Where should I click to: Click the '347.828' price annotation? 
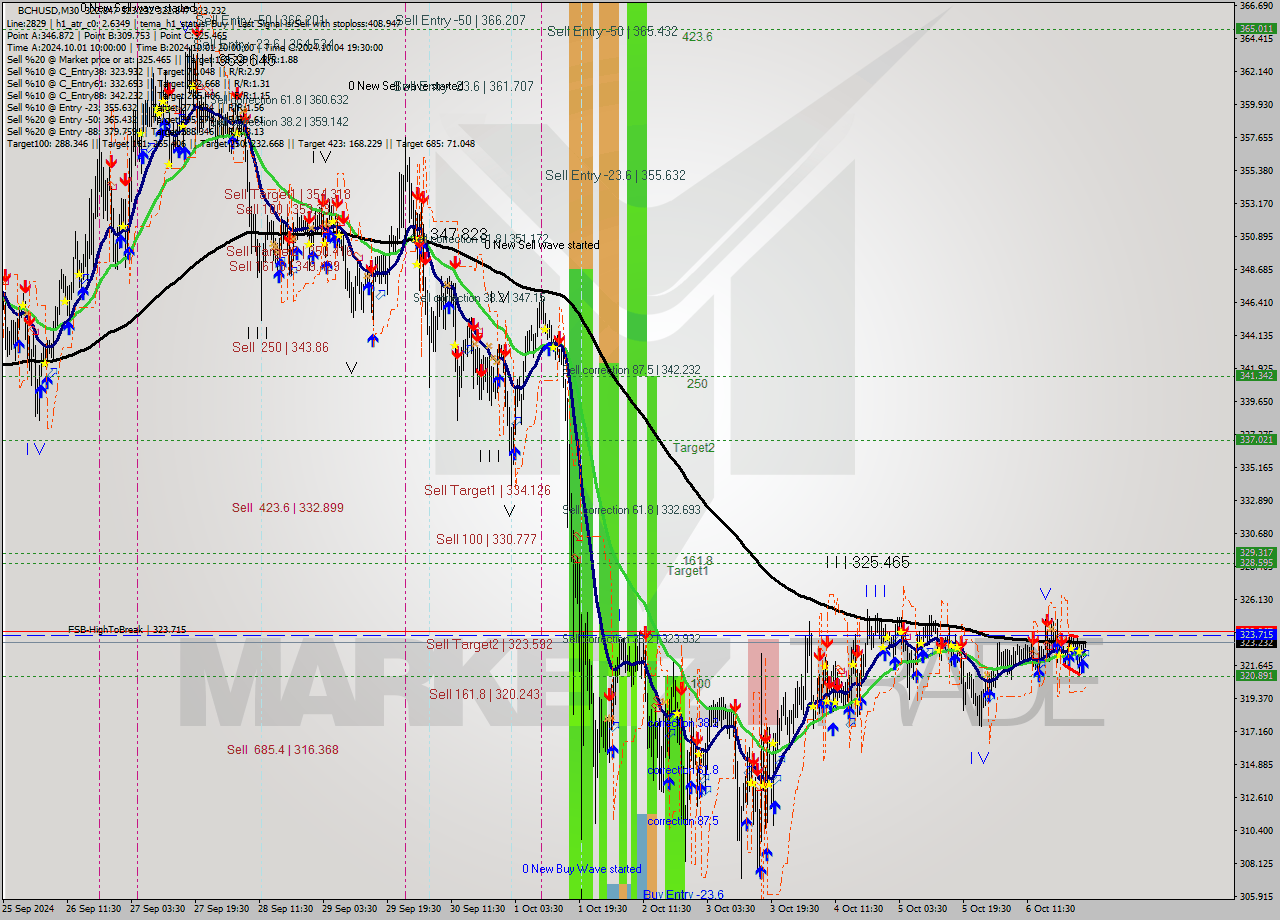pos(459,233)
